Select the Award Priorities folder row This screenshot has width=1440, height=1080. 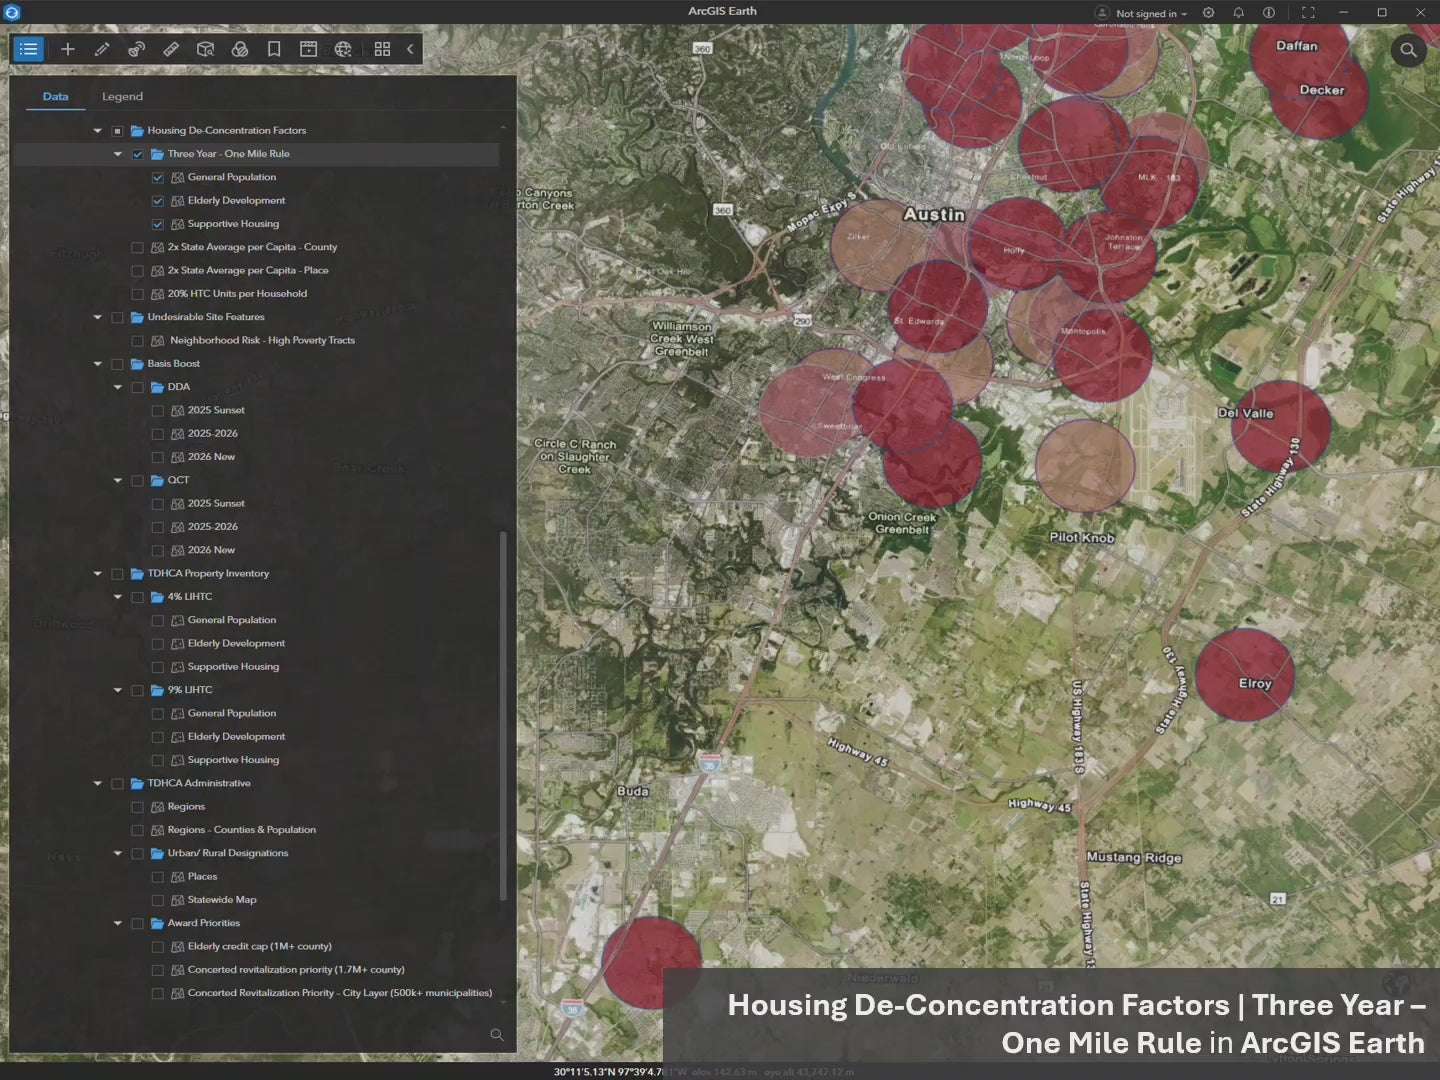(204, 923)
